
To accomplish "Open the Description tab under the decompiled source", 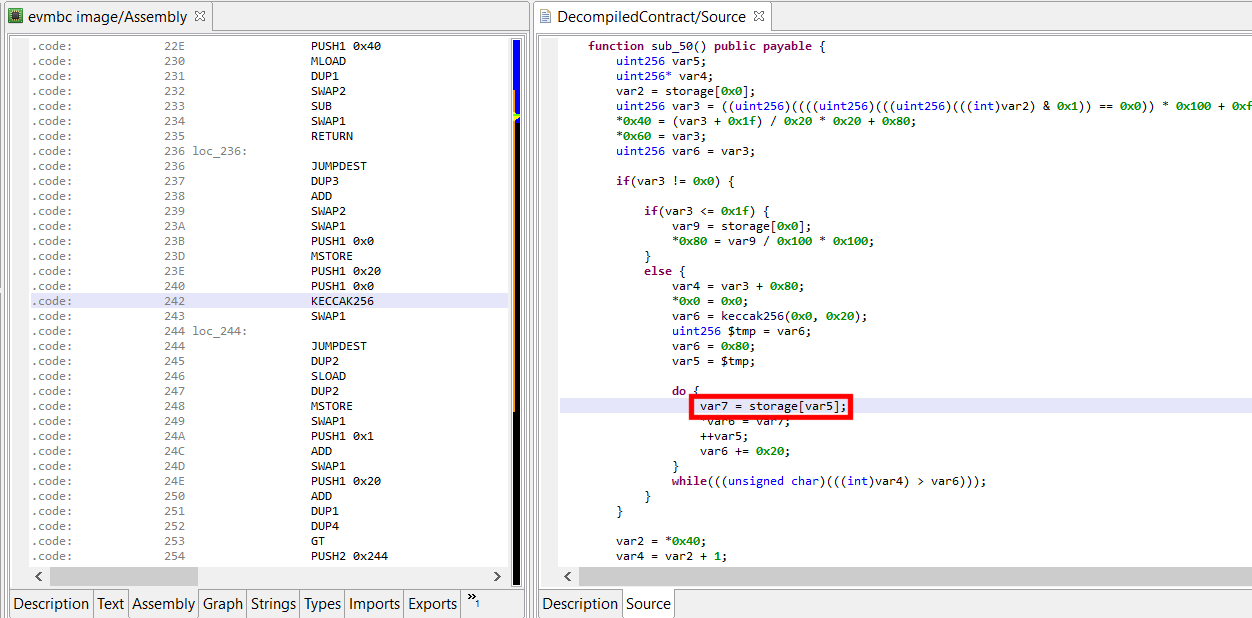I will (580, 604).
